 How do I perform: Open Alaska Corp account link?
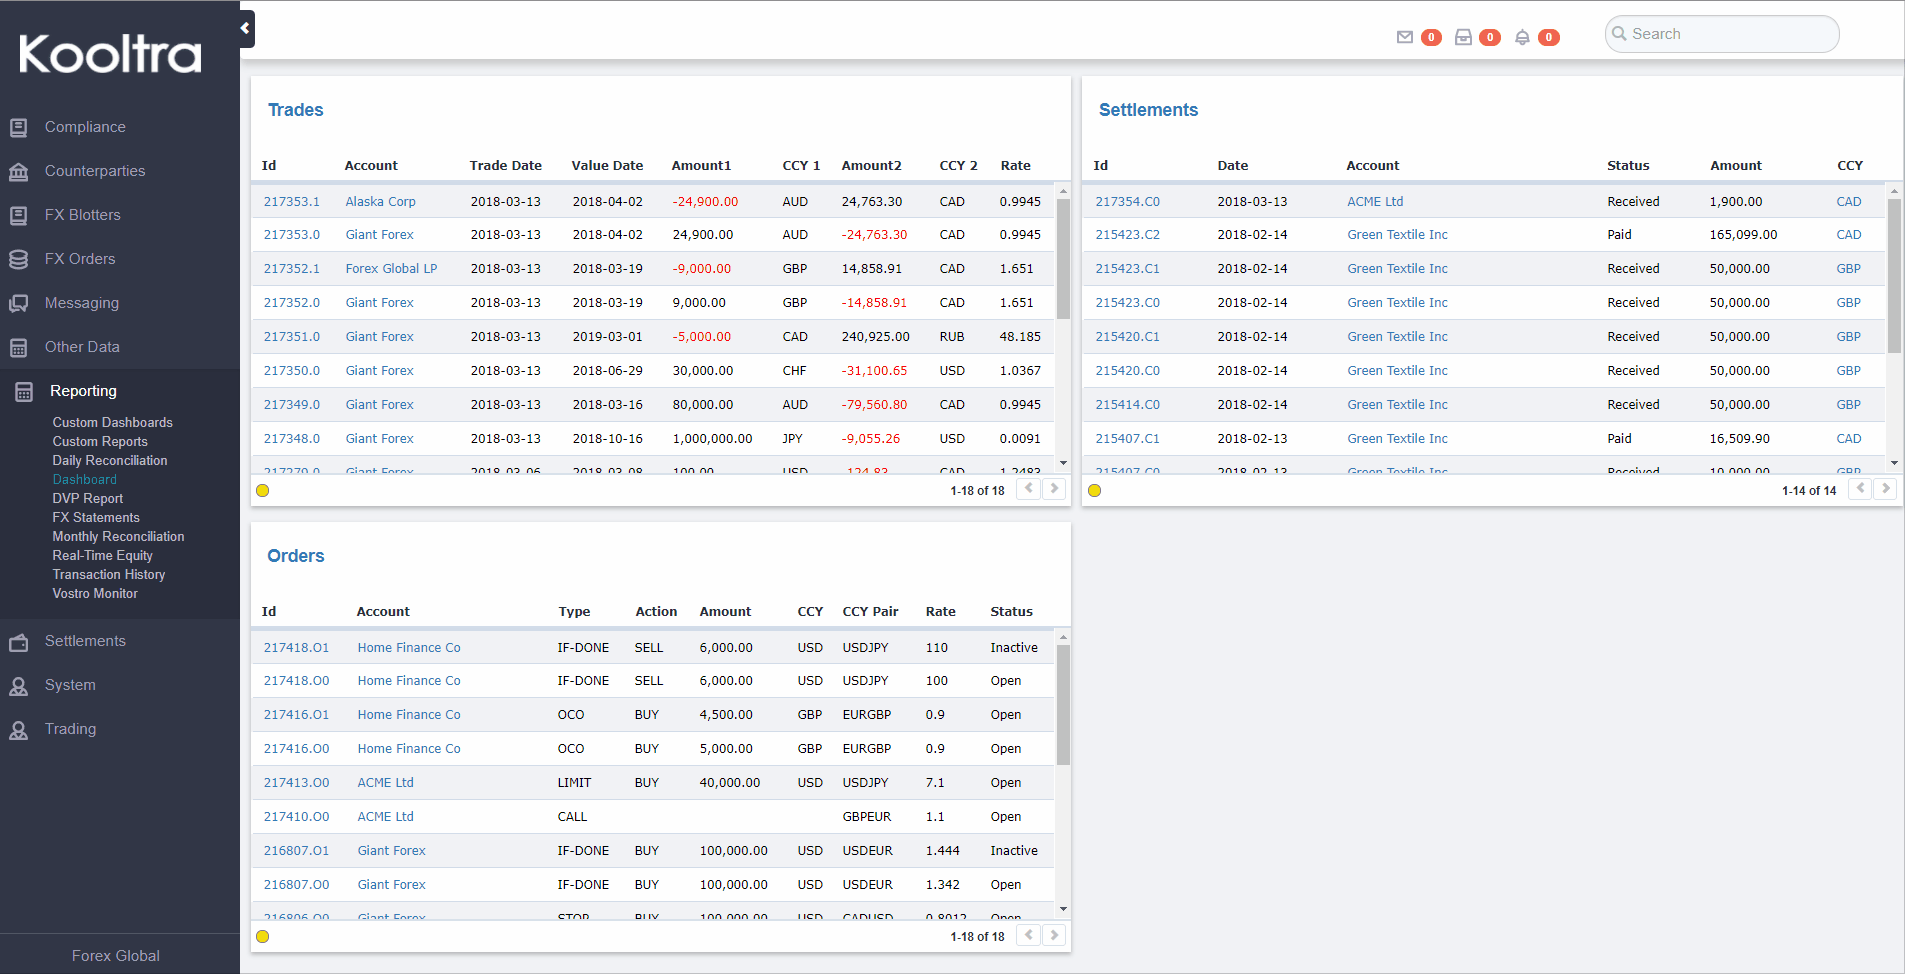[x=380, y=201]
